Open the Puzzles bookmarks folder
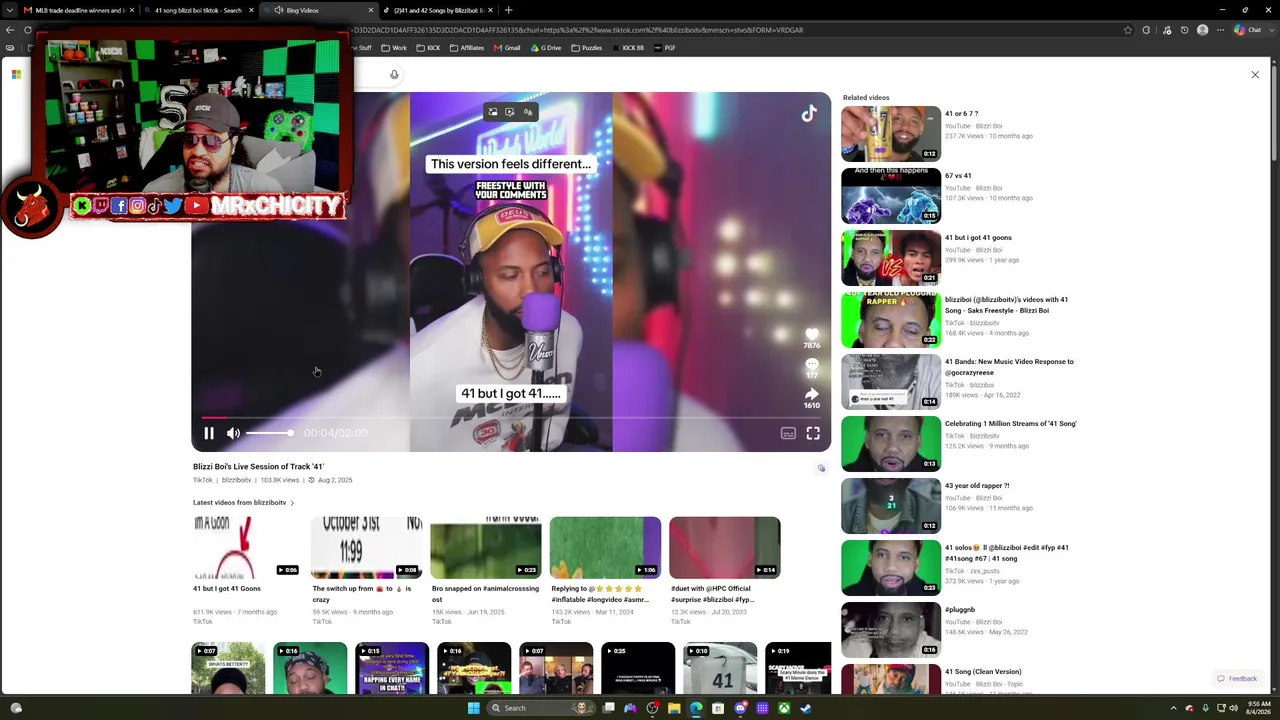The height and width of the screenshot is (720, 1280). coord(587,48)
